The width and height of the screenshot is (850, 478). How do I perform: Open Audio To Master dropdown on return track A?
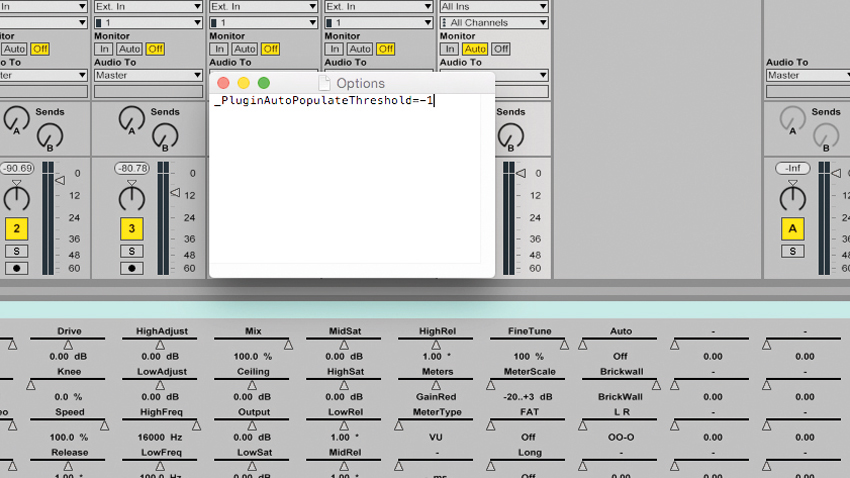point(808,75)
